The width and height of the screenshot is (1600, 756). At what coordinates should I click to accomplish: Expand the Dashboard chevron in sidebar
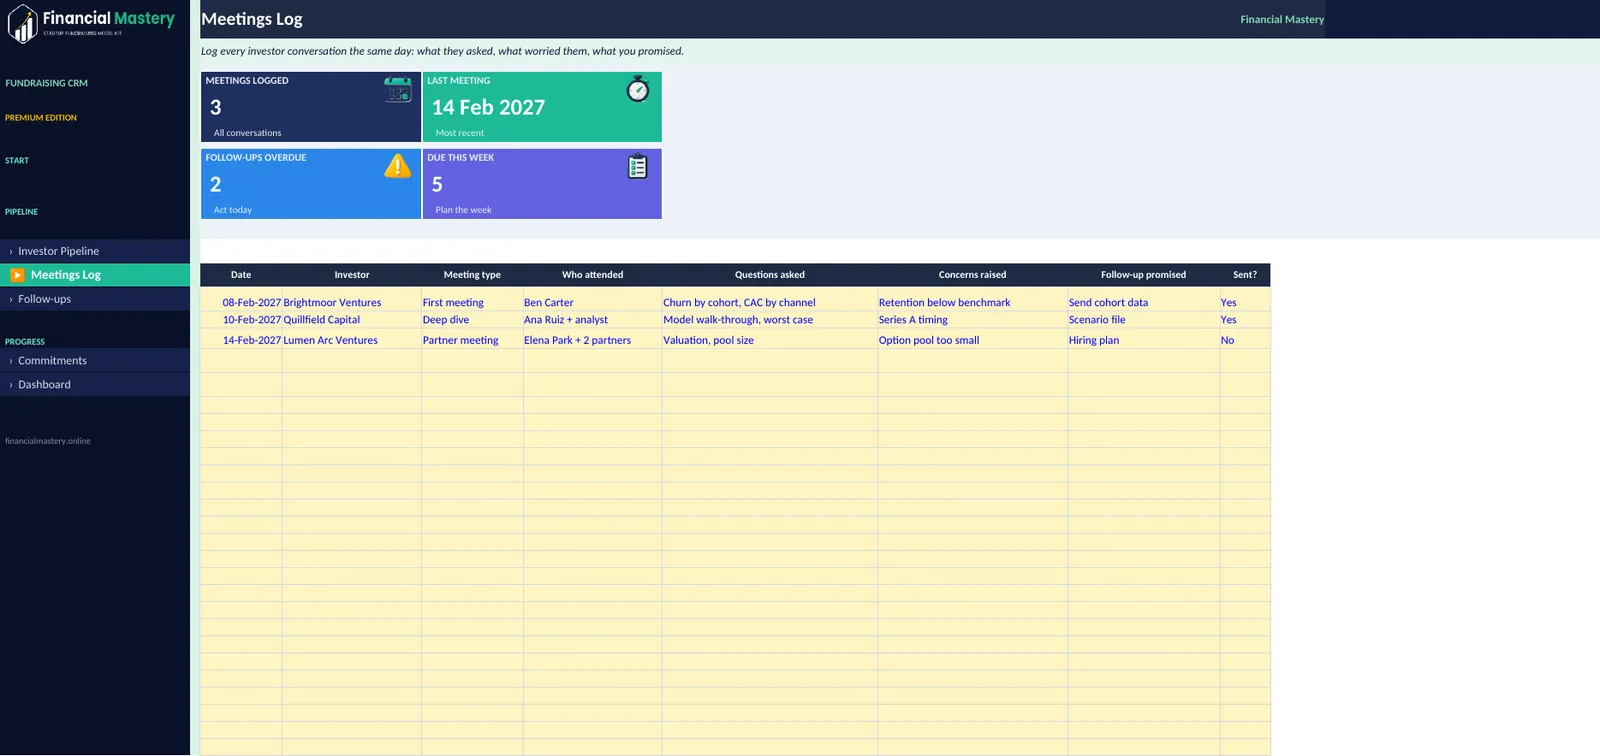[11, 385]
